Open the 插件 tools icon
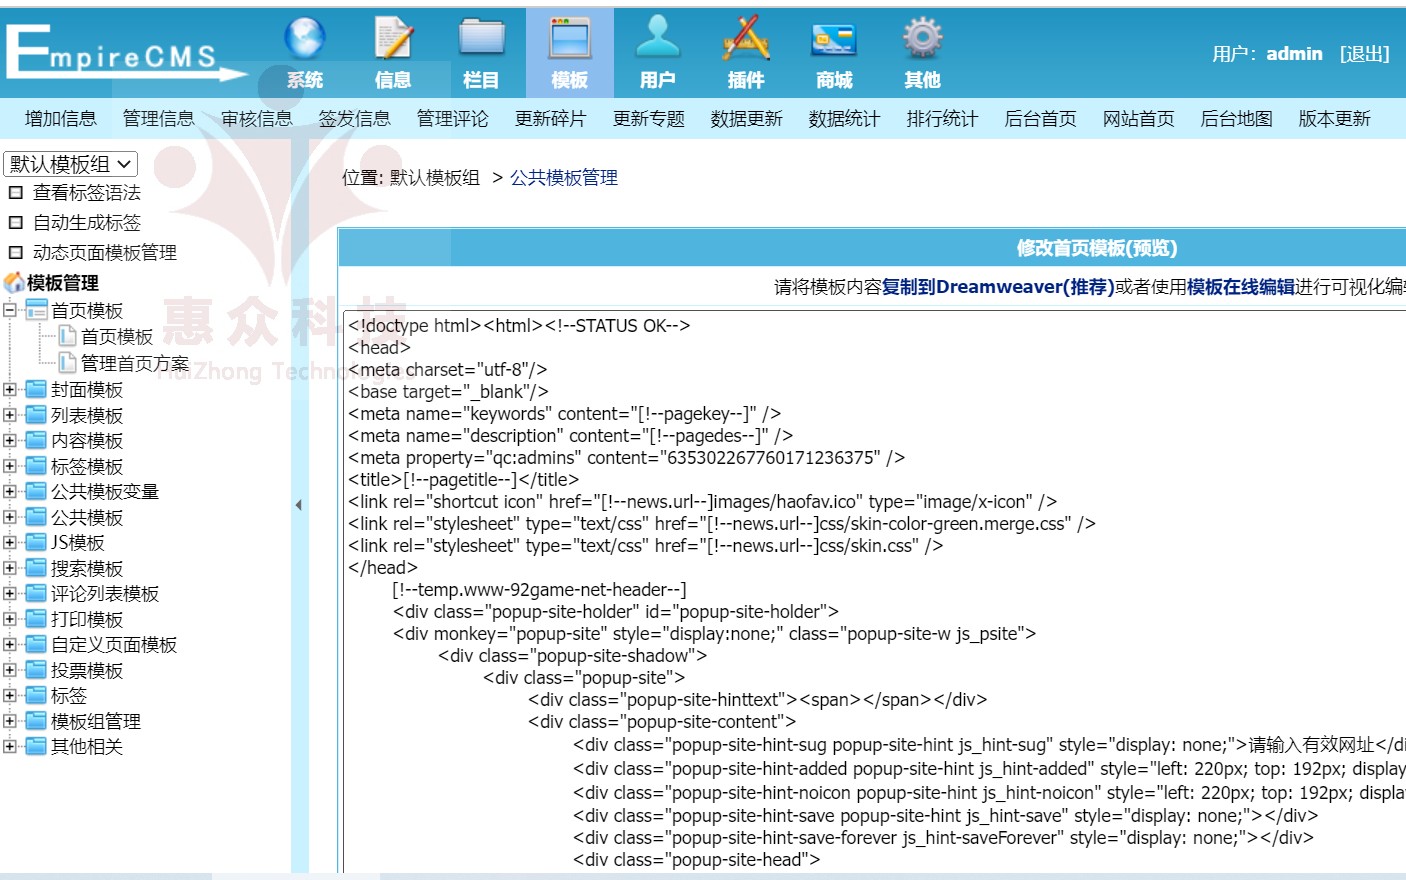Viewport: 1406px width, 880px height. (x=746, y=38)
